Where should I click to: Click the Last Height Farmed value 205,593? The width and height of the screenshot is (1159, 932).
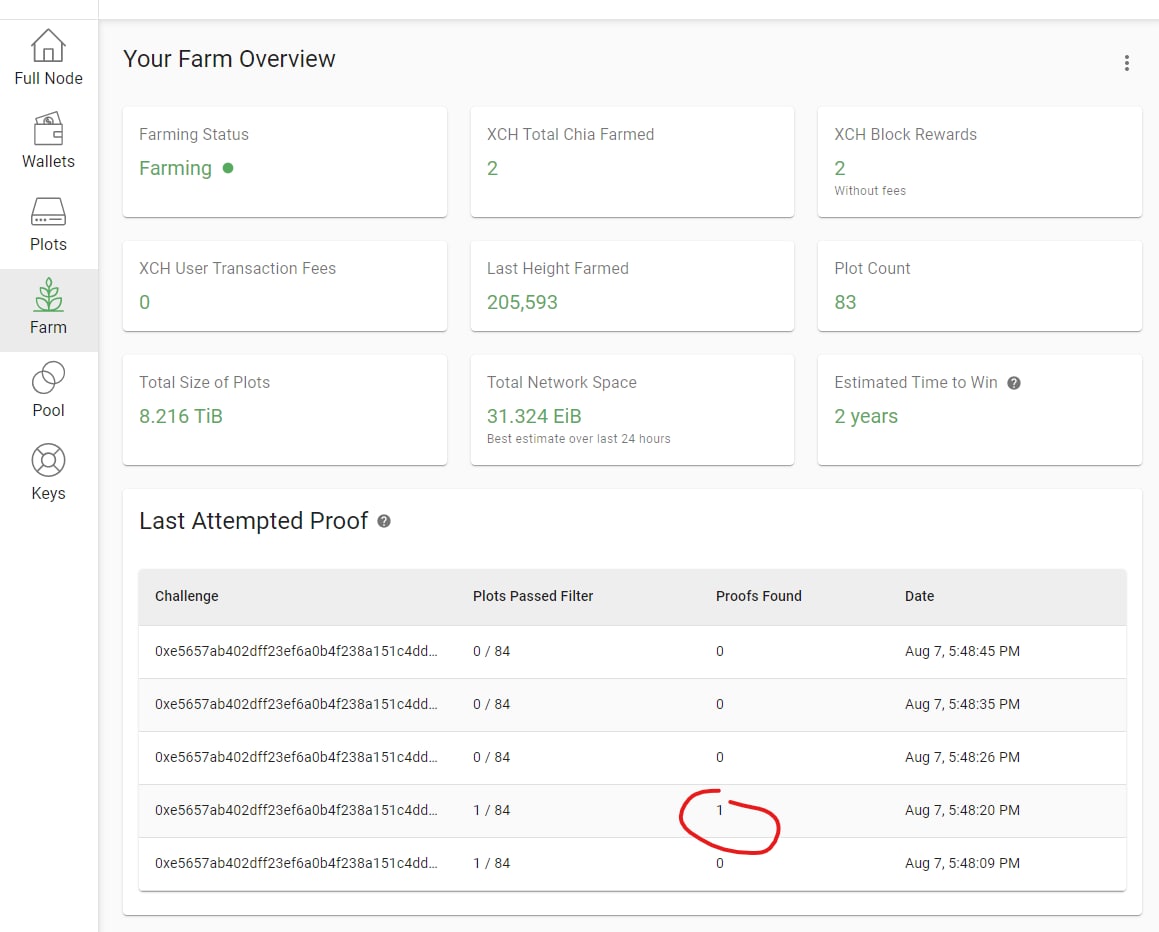pyautogui.click(x=522, y=302)
